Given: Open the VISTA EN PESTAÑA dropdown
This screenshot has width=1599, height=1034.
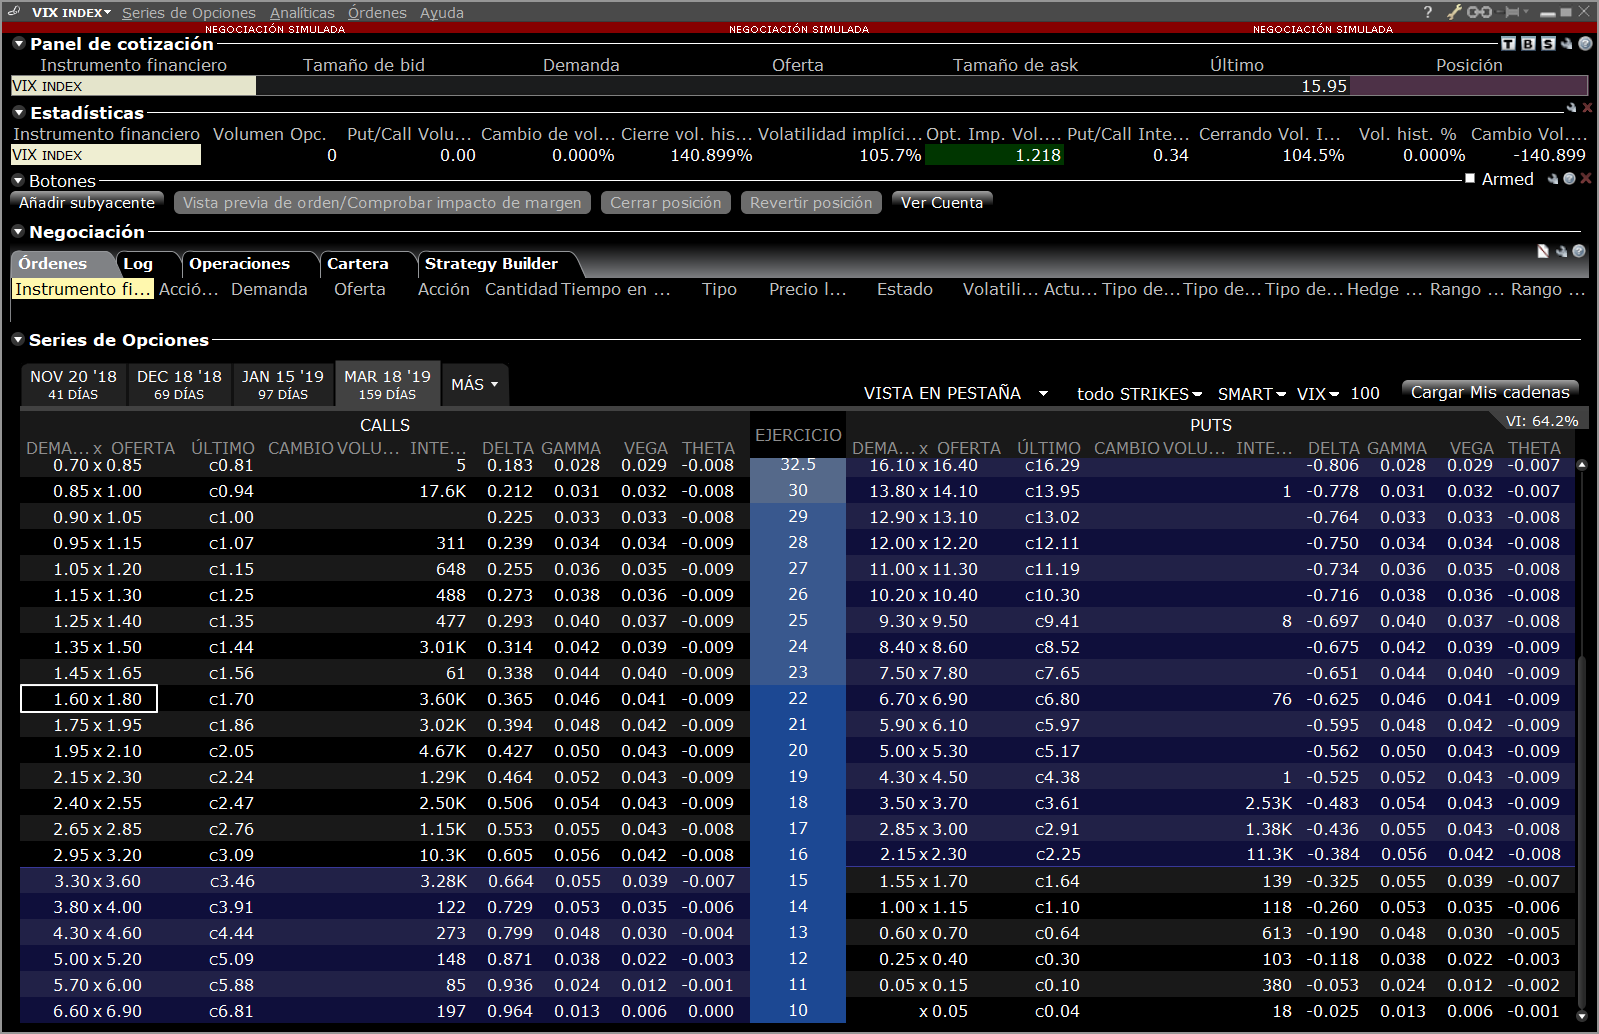Looking at the screenshot, I should (955, 393).
